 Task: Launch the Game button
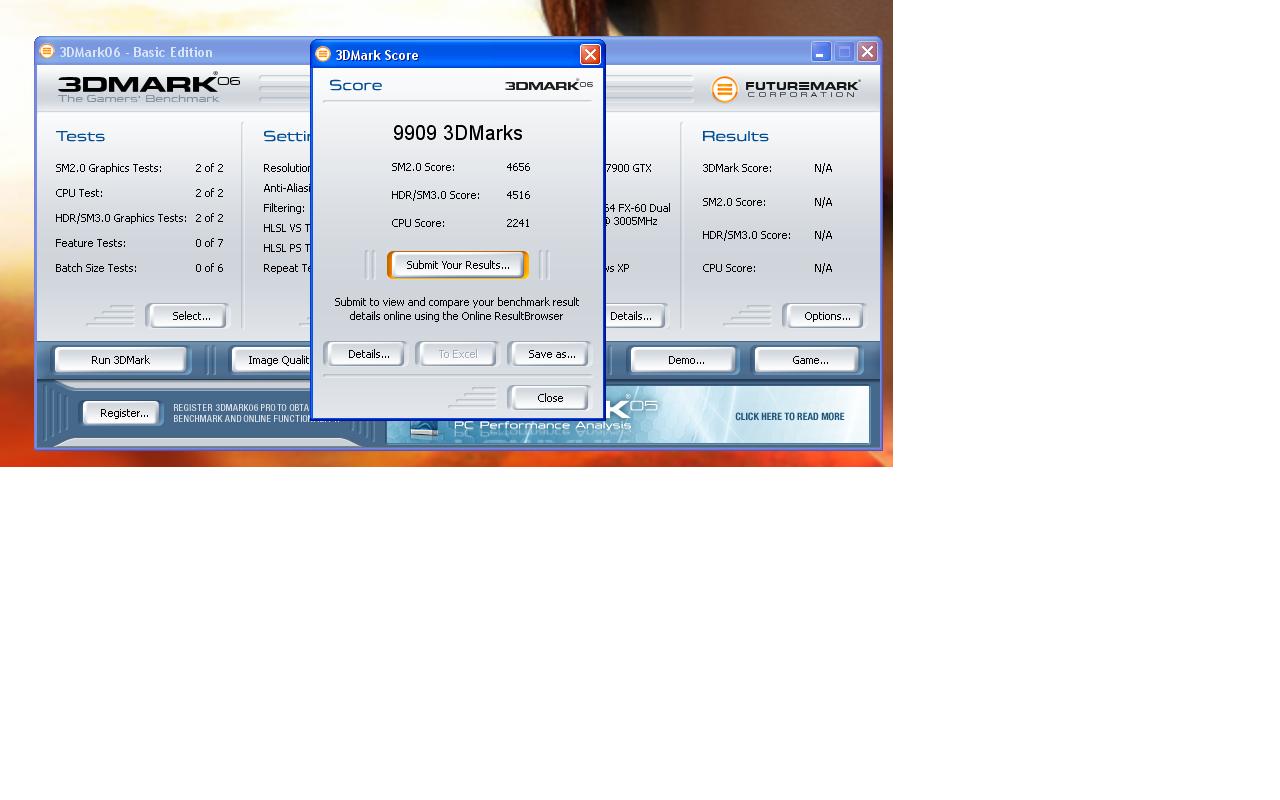point(809,360)
